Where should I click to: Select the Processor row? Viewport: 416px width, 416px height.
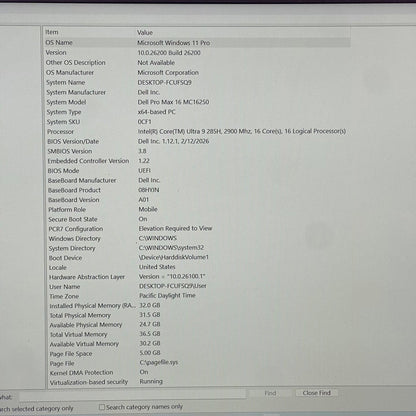(x=197, y=132)
